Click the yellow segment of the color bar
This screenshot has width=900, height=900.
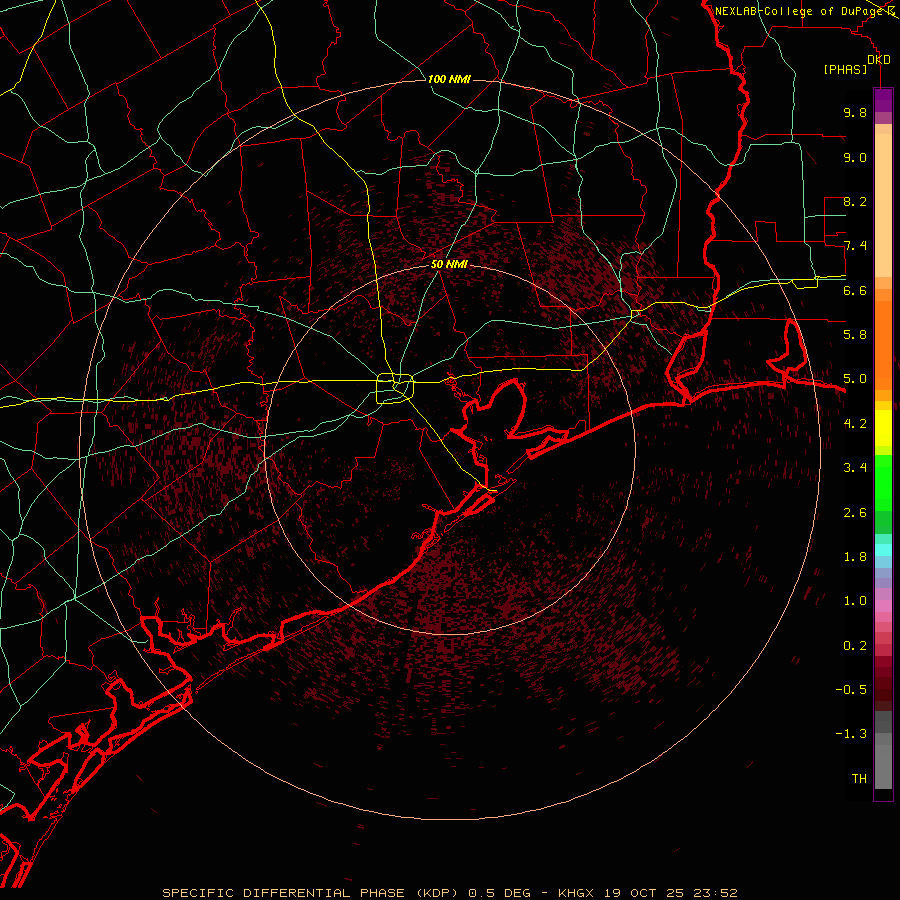click(883, 428)
